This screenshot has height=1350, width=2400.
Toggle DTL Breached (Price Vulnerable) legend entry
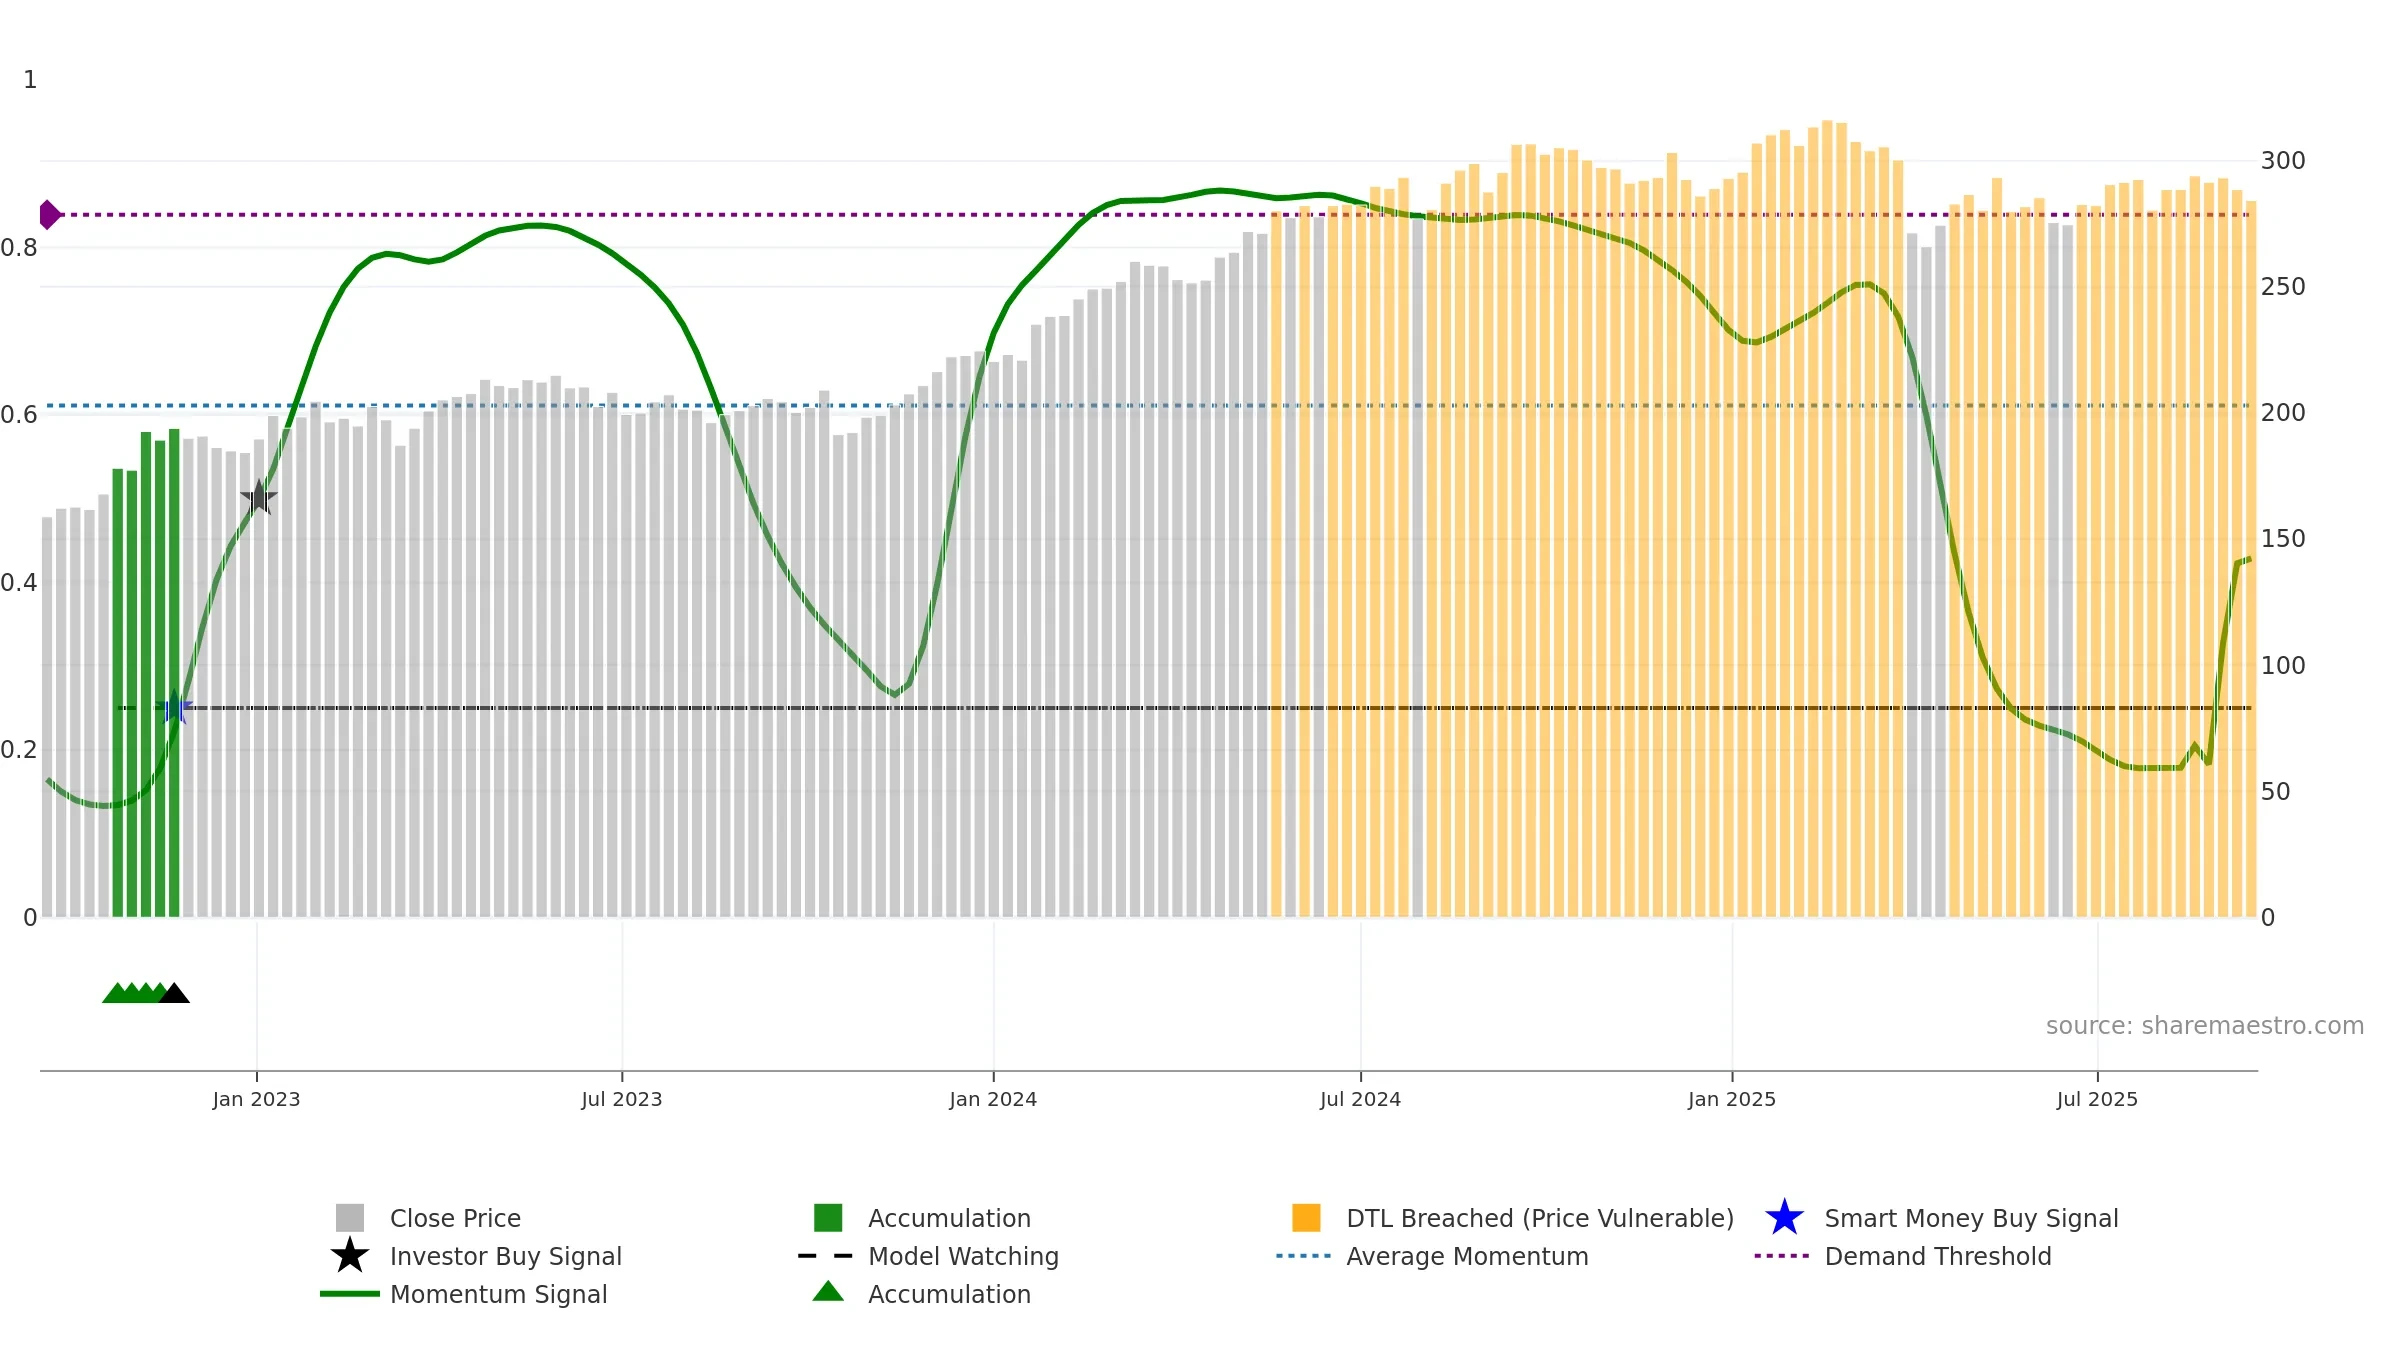pyautogui.click(x=1539, y=1218)
